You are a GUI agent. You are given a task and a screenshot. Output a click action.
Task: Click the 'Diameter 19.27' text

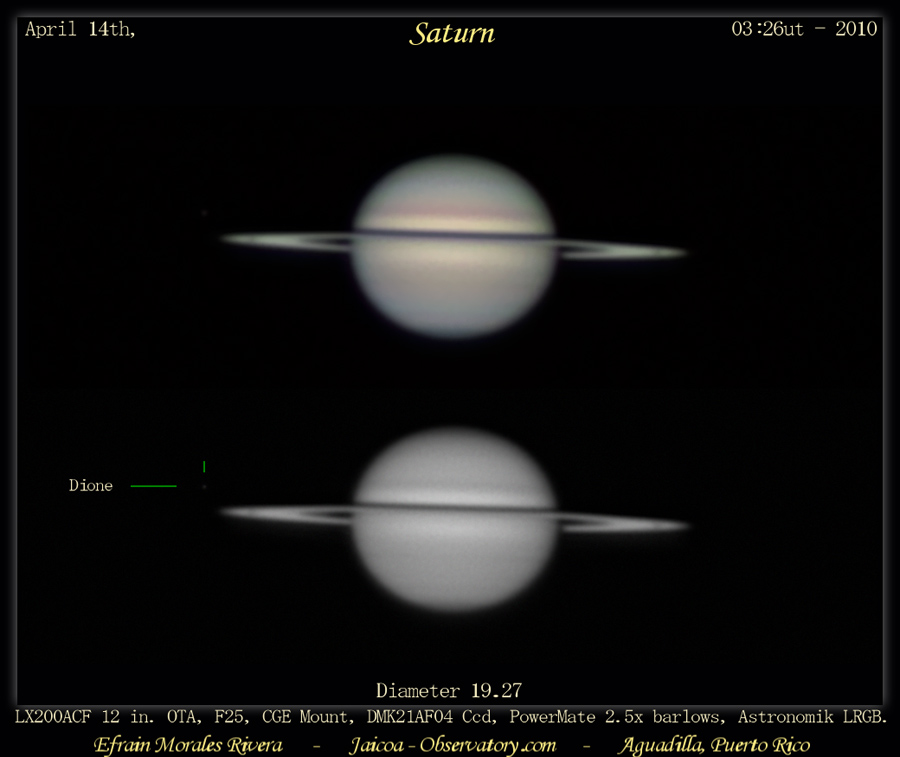click(x=449, y=690)
